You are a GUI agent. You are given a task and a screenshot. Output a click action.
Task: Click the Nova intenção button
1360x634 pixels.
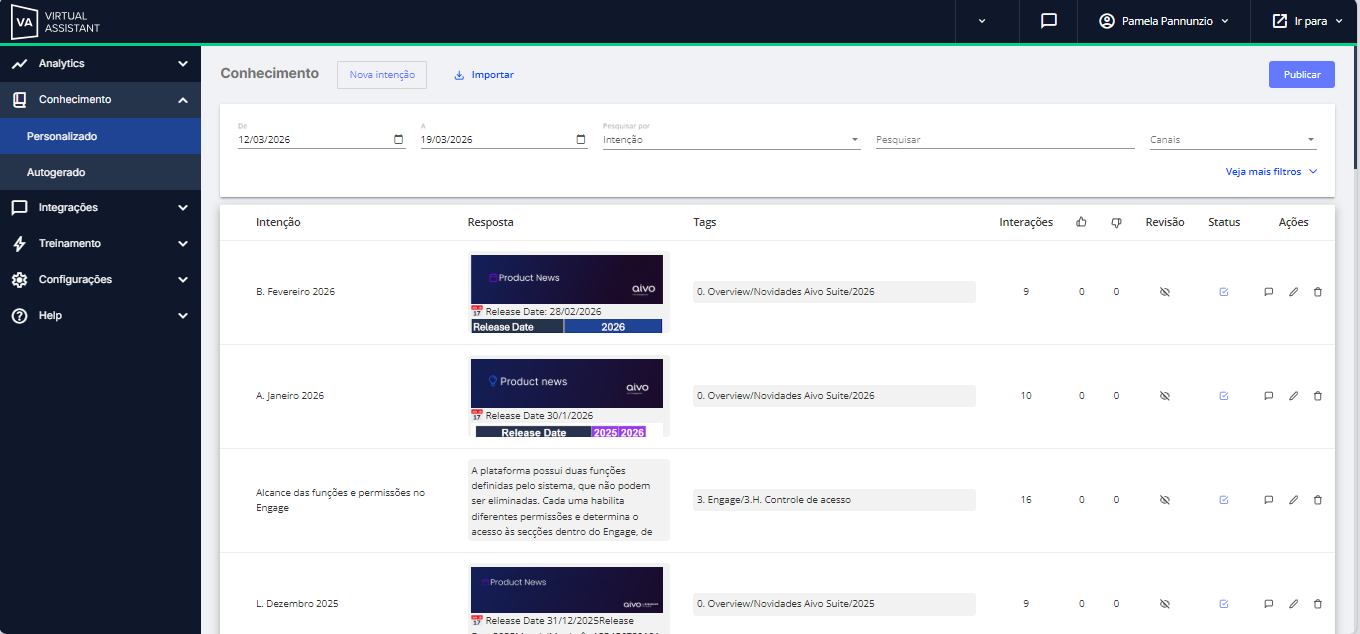382,75
